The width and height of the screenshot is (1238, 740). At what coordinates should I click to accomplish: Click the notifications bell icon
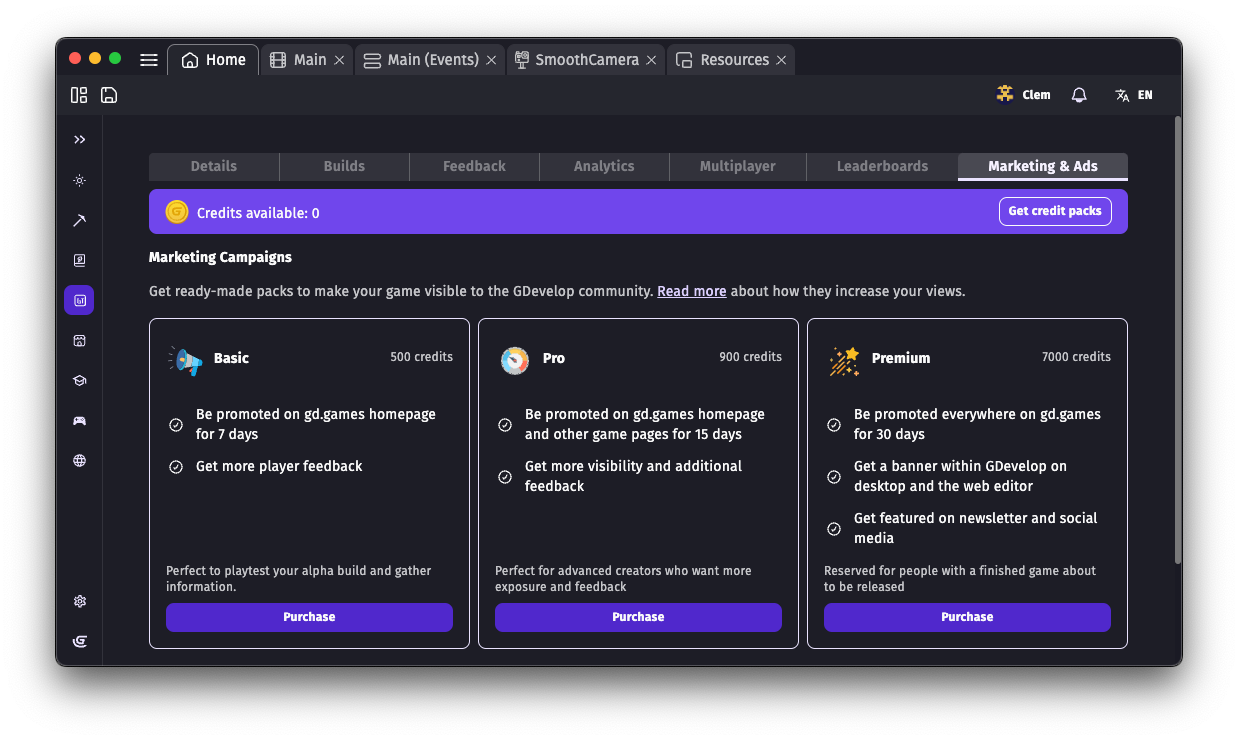(1079, 95)
